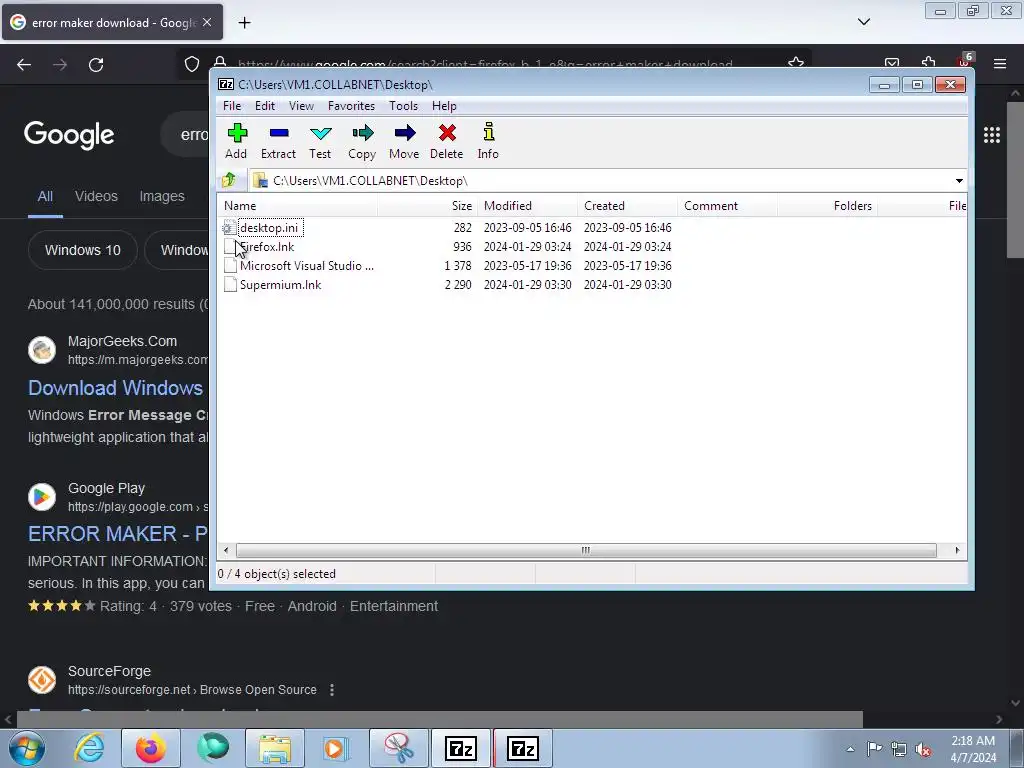Click the Firefox tracking protection shield icon
This screenshot has height=768, width=1024.
(x=191, y=64)
